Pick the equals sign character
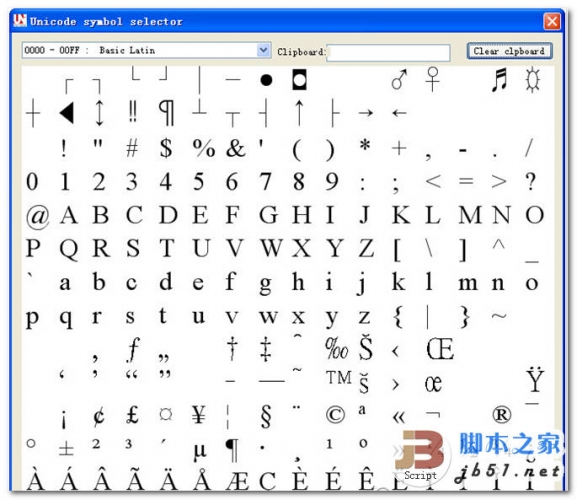The image size is (577, 500). tap(466, 181)
